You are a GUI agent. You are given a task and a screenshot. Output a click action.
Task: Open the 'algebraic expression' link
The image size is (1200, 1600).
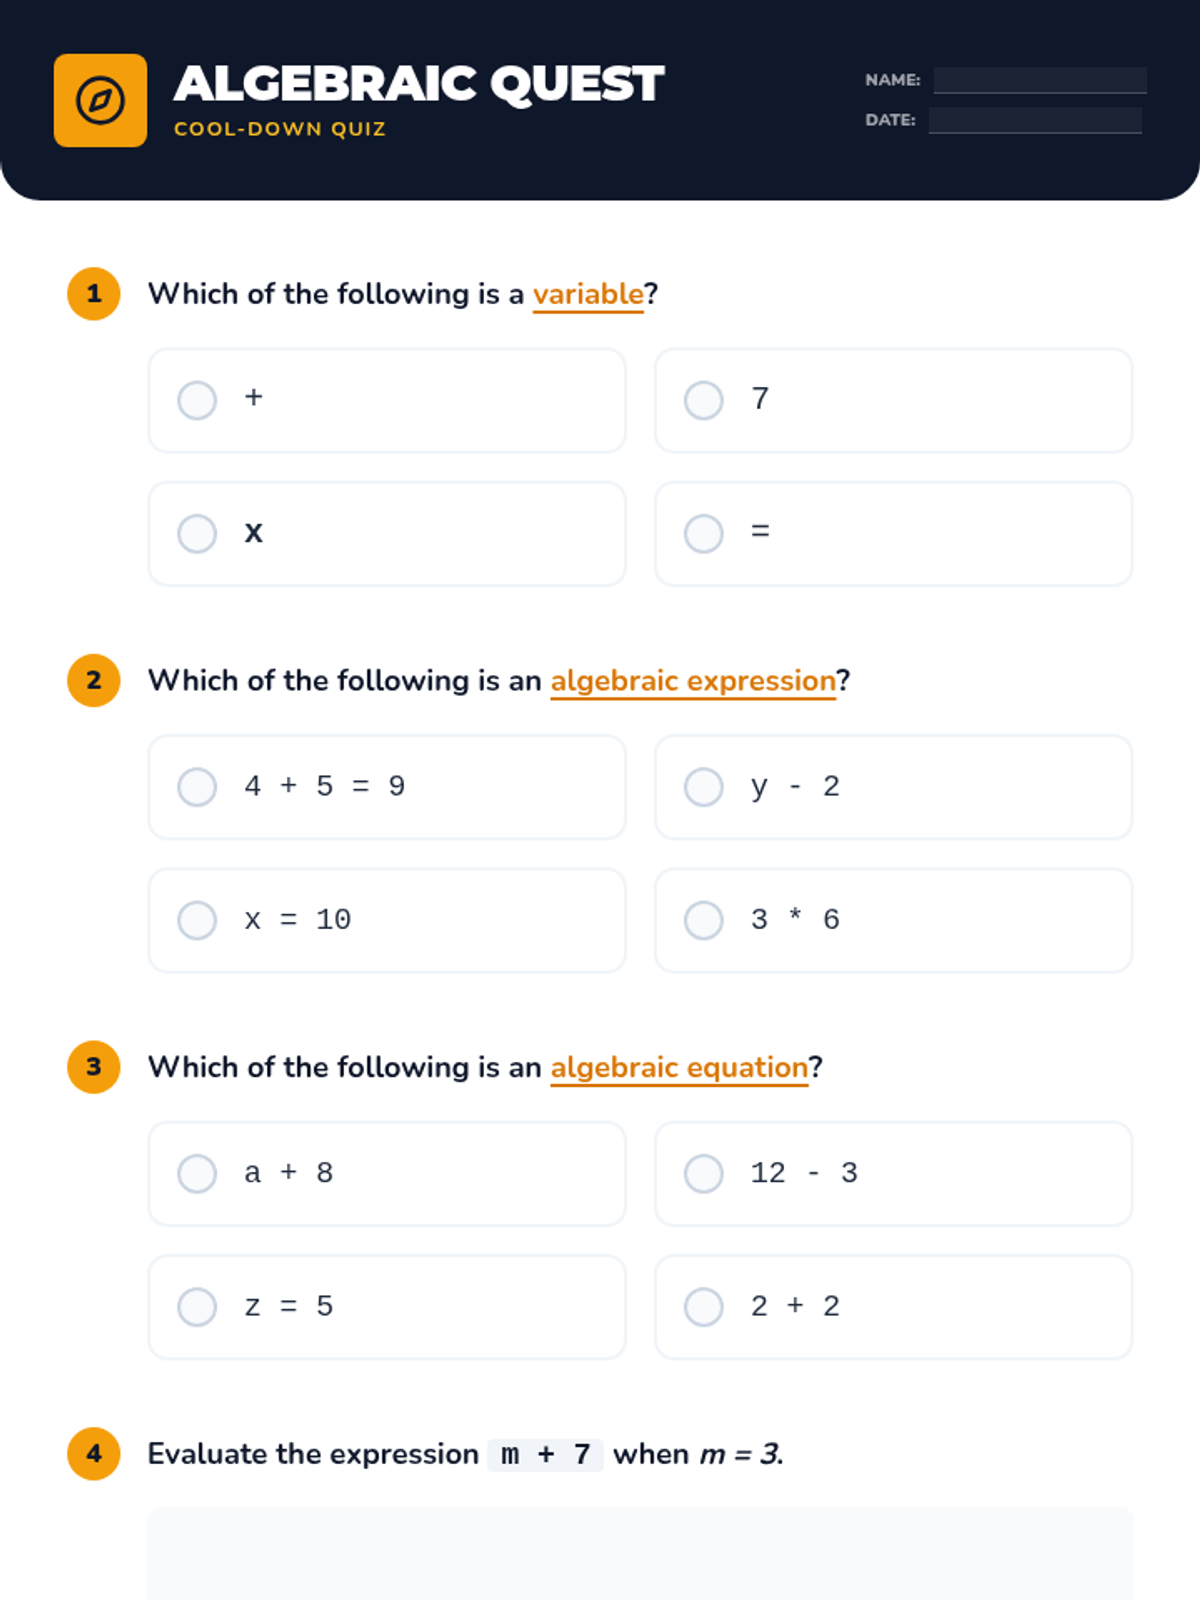point(692,681)
